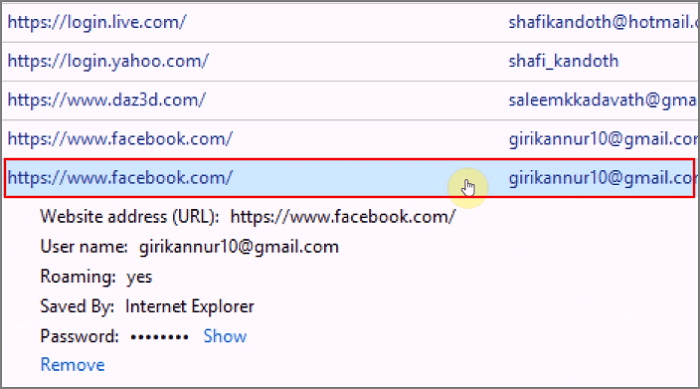Click the masked password dots
This screenshot has width=700, height=389.
pos(159,337)
